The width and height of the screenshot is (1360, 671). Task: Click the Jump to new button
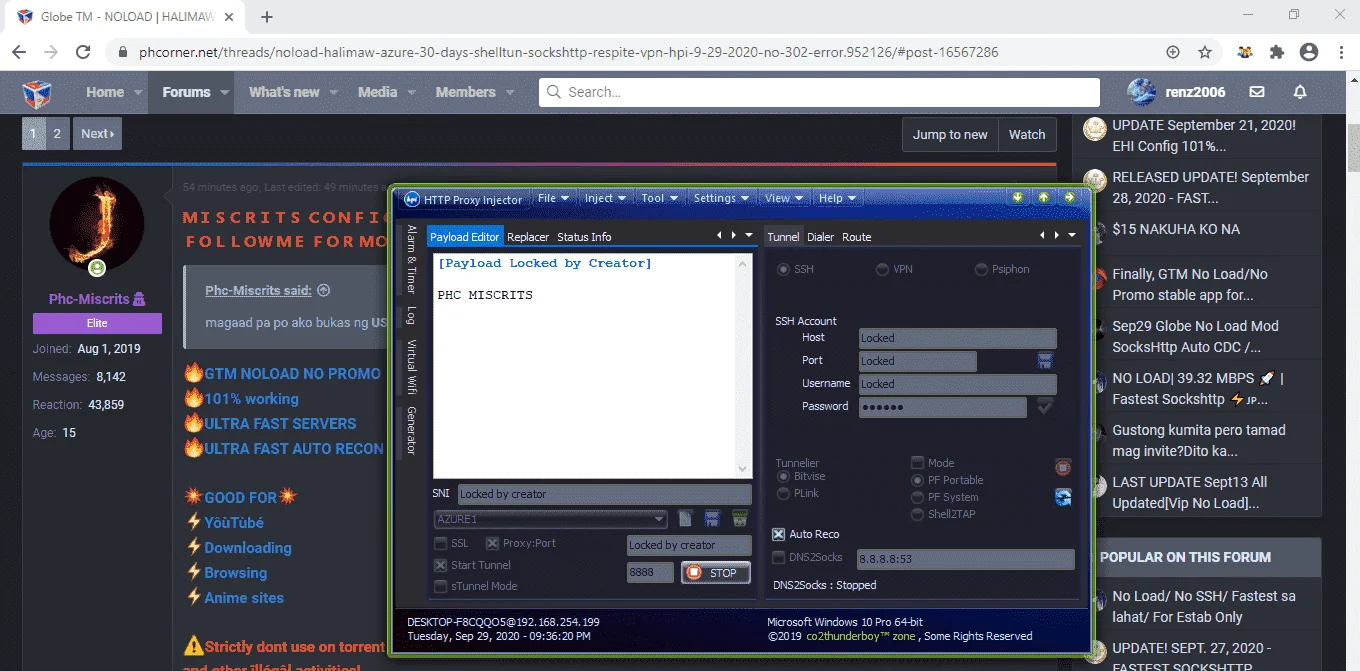(x=950, y=135)
